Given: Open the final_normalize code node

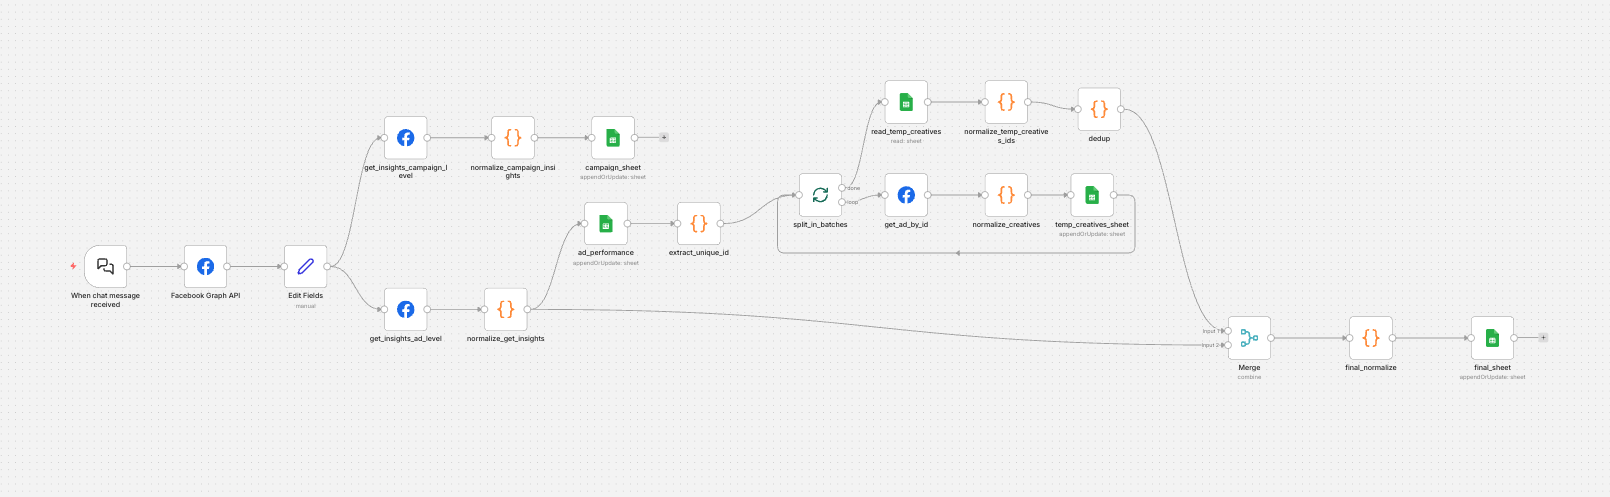Looking at the screenshot, I should [x=1371, y=338].
